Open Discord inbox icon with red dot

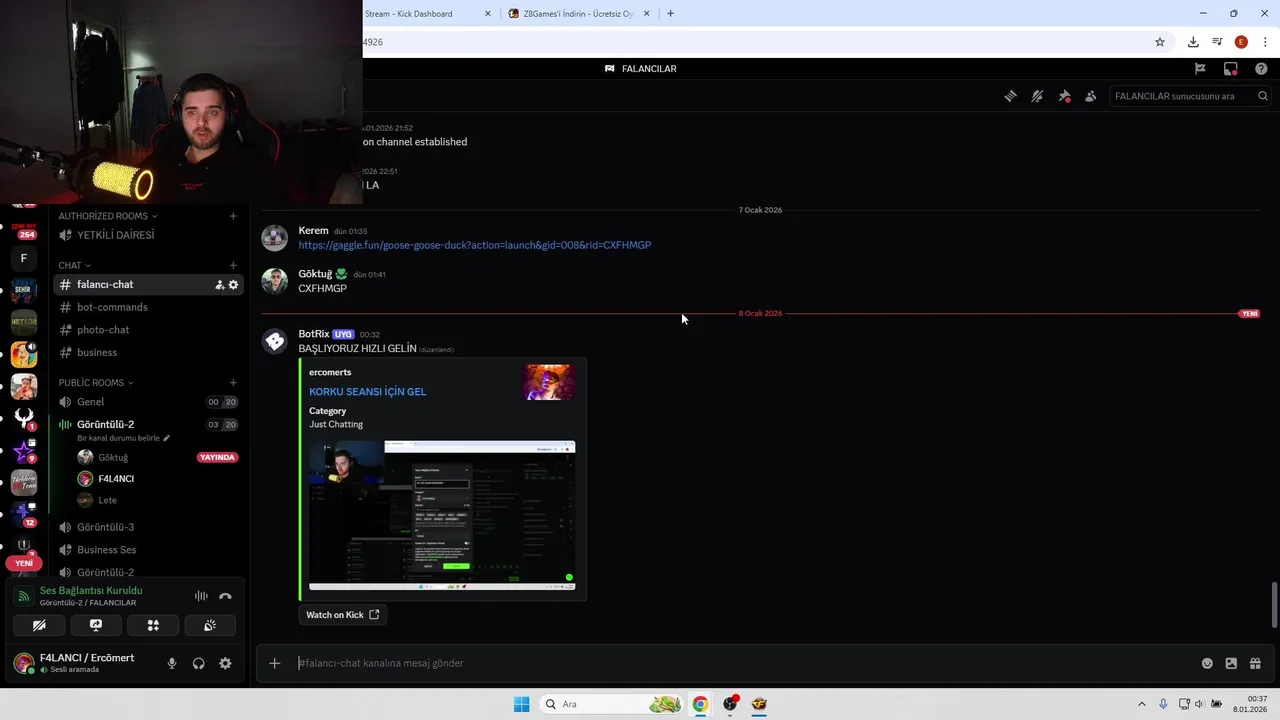coord(1231,69)
